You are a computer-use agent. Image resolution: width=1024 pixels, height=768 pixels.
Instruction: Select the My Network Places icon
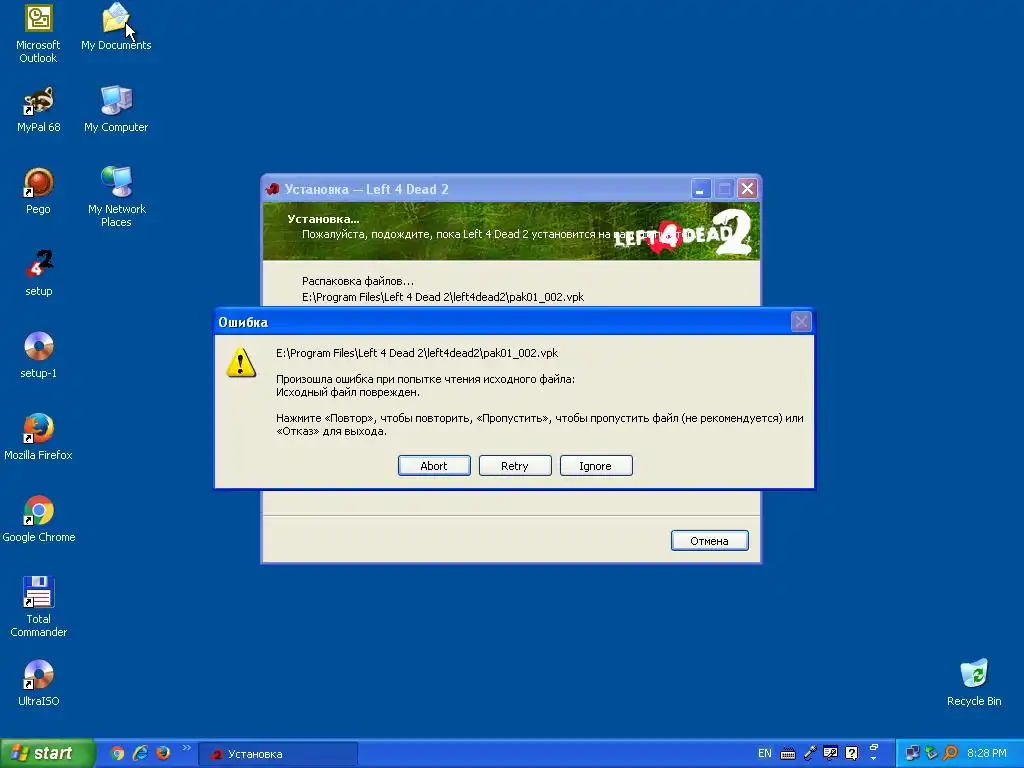[116, 197]
